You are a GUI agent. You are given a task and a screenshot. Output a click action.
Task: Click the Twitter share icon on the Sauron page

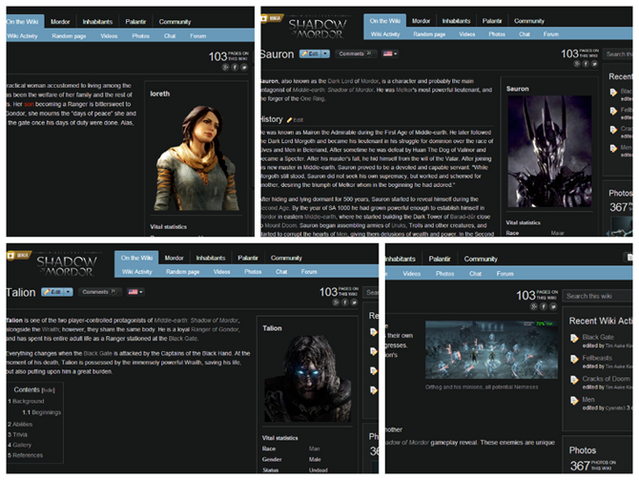coord(595,64)
